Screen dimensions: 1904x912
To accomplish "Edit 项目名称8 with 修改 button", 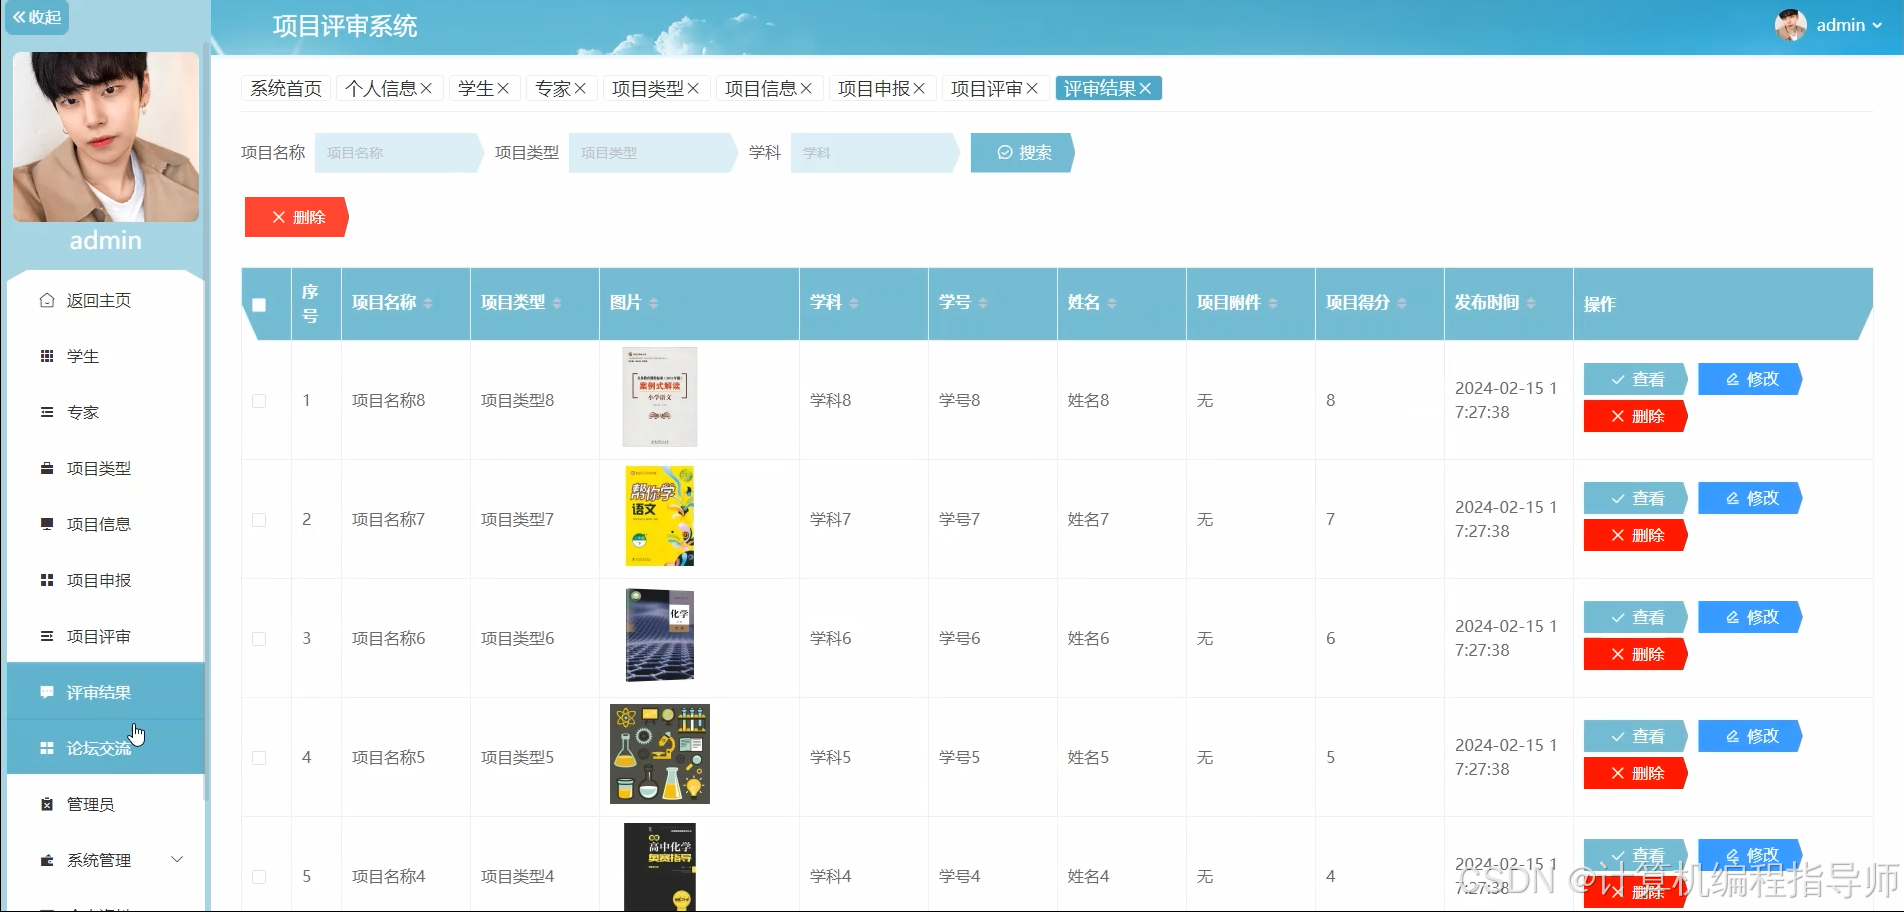I will [1750, 379].
